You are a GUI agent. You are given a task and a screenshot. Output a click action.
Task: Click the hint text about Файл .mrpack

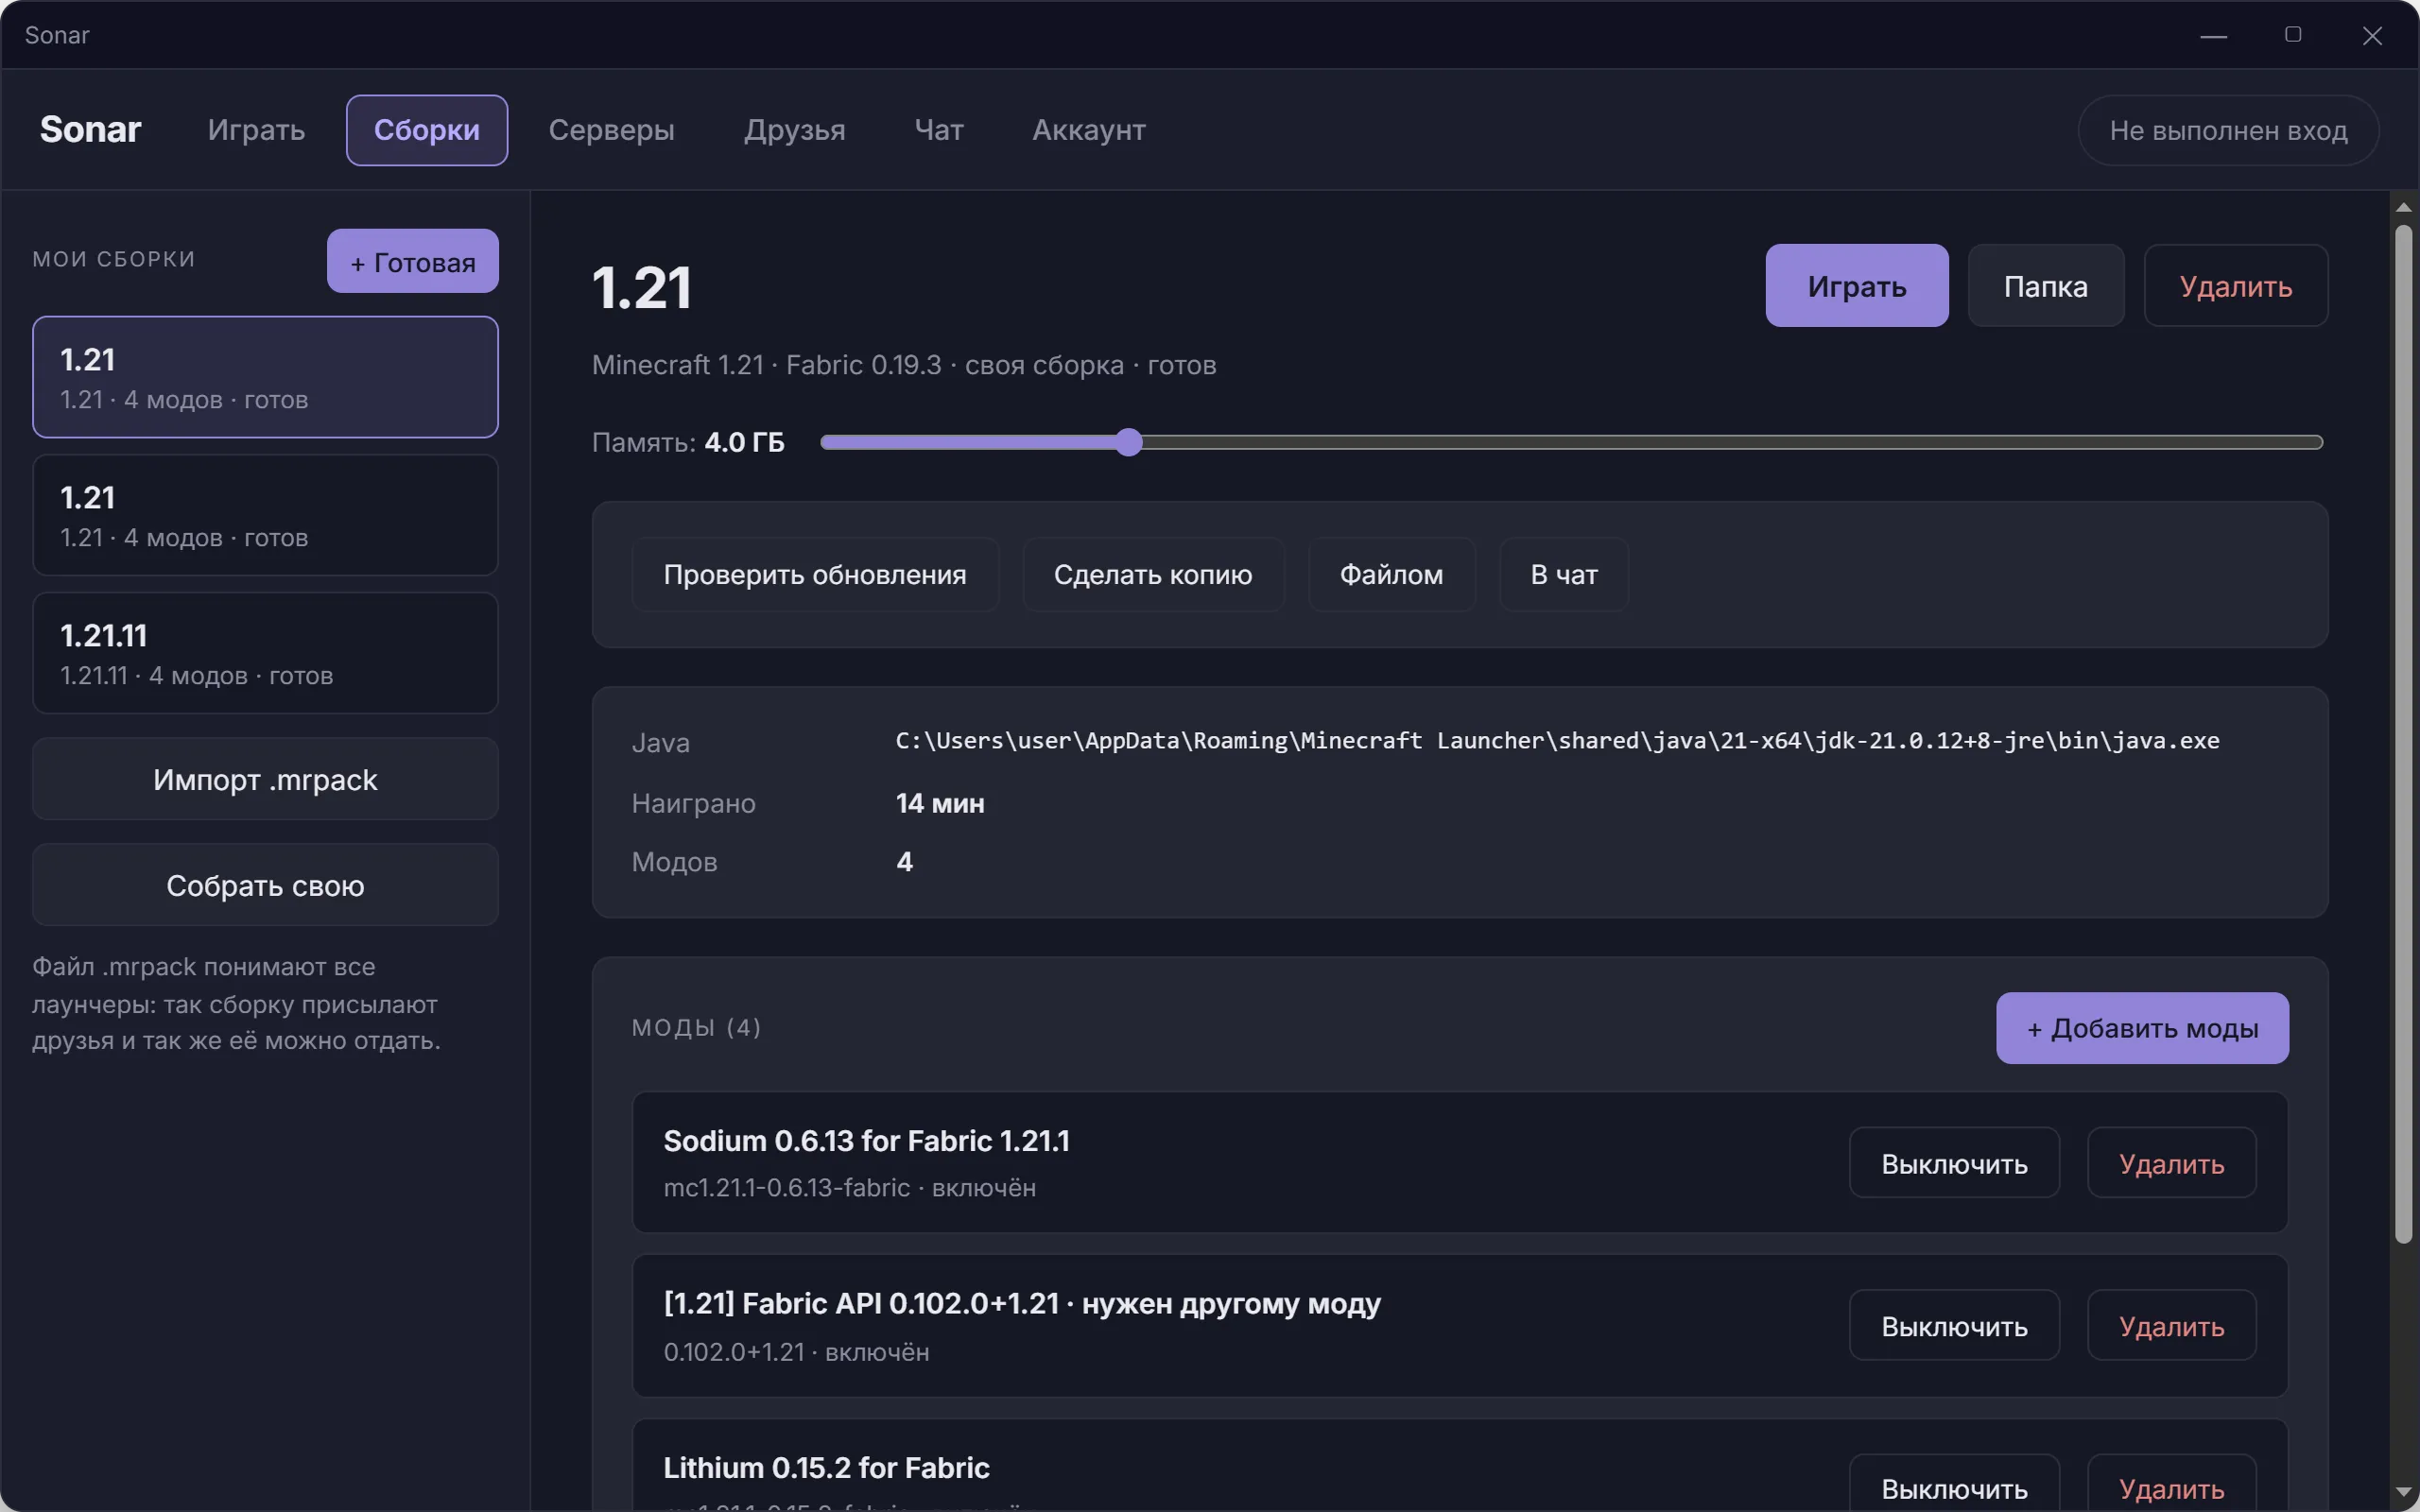pyautogui.click(x=236, y=1004)
